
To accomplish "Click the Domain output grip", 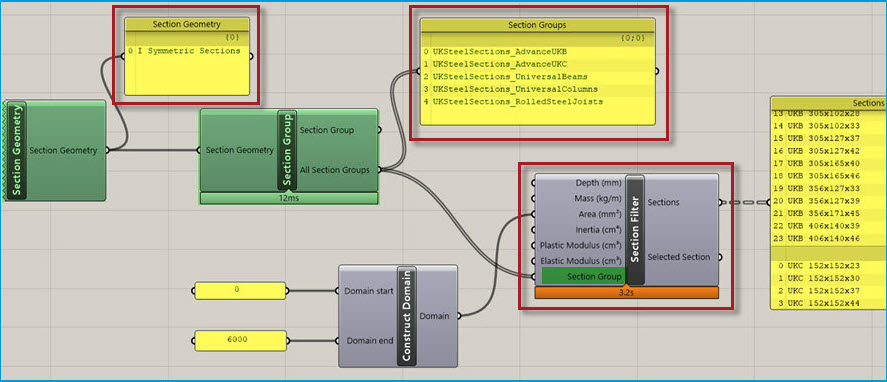I will point(459,316).
